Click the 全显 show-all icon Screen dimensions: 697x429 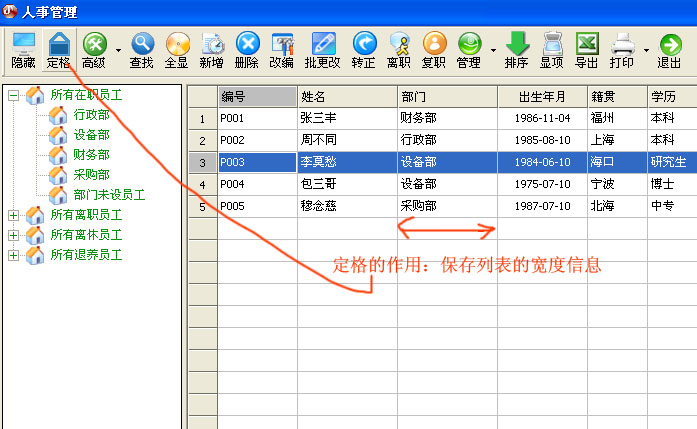click(177, 50)
